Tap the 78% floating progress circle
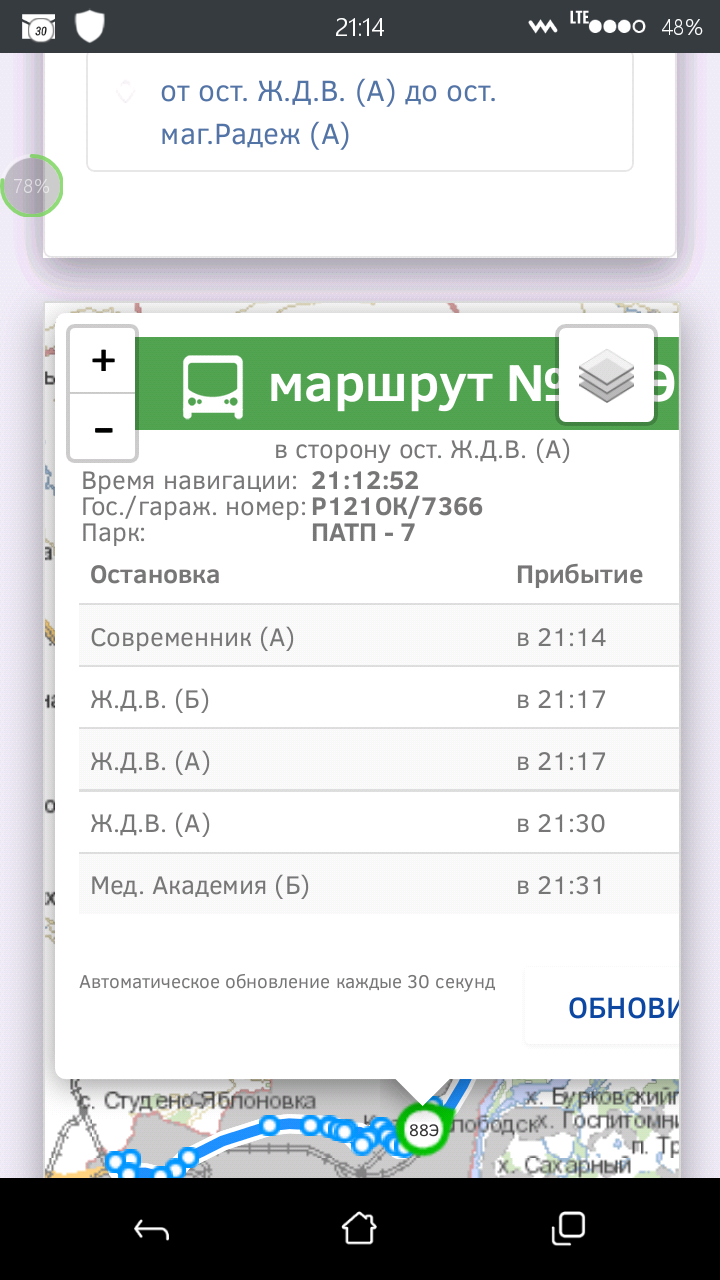The width and height of the screenshot is (720, 1280). click(x=31, y=186)
